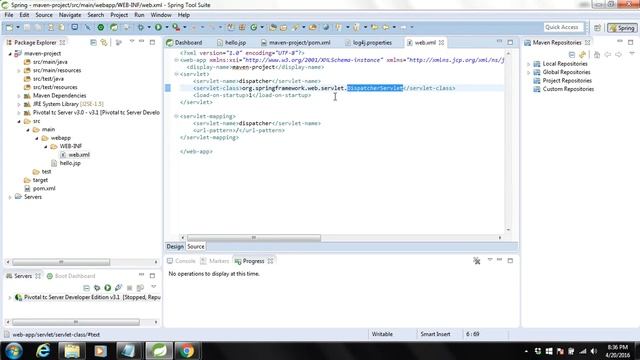The width and height of the screenshot is (640, 360).
Task: Click the Run External Tools icon
Action: [x=176, y=27]
